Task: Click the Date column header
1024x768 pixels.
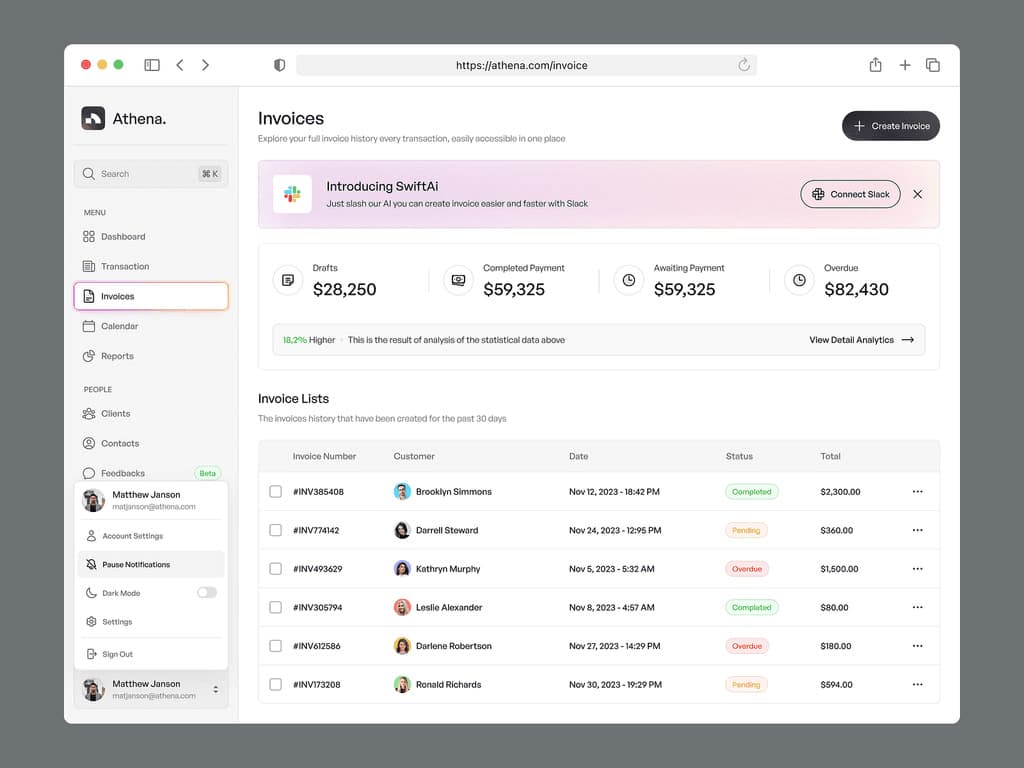Action: point(579,456)
